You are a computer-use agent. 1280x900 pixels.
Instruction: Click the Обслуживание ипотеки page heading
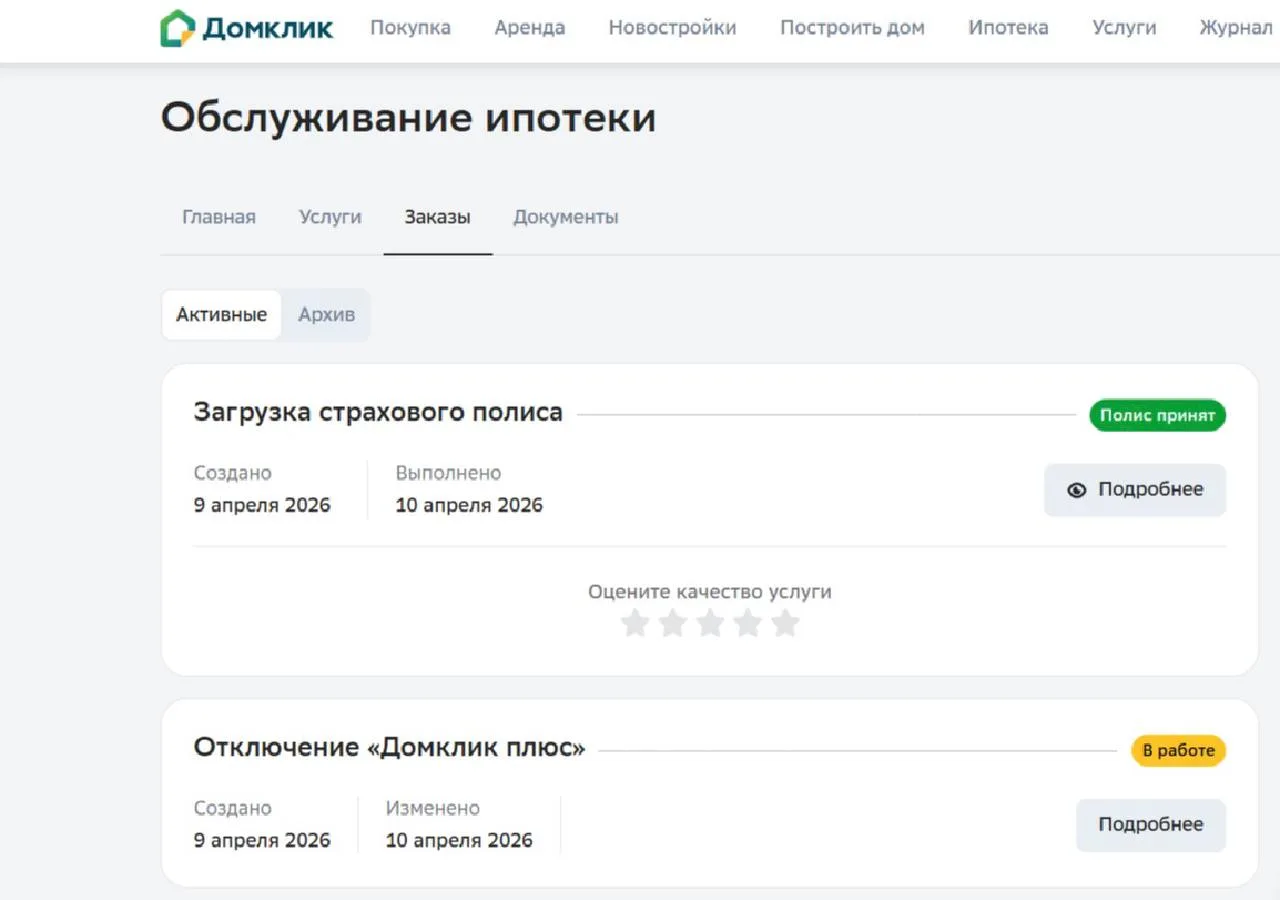(408, 118)
